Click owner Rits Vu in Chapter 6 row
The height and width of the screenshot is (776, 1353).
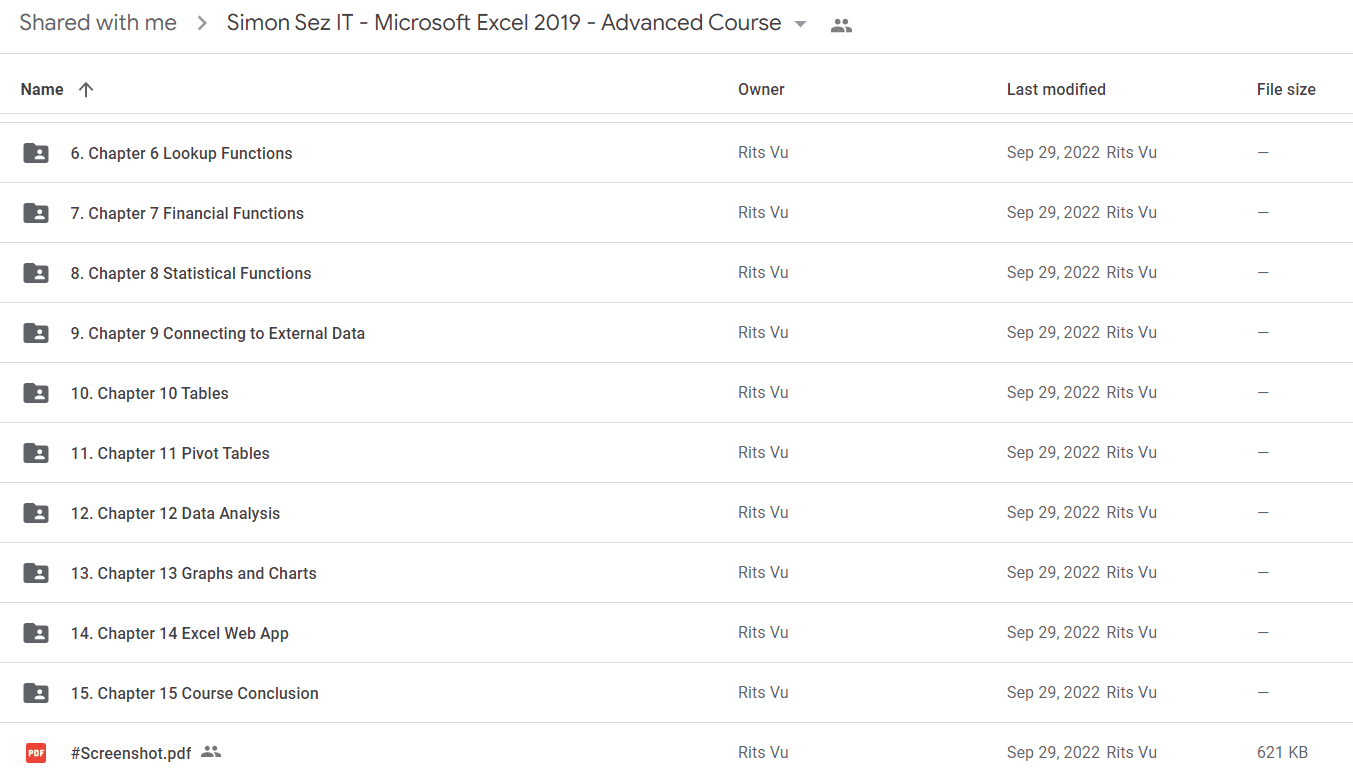(763, 153)
